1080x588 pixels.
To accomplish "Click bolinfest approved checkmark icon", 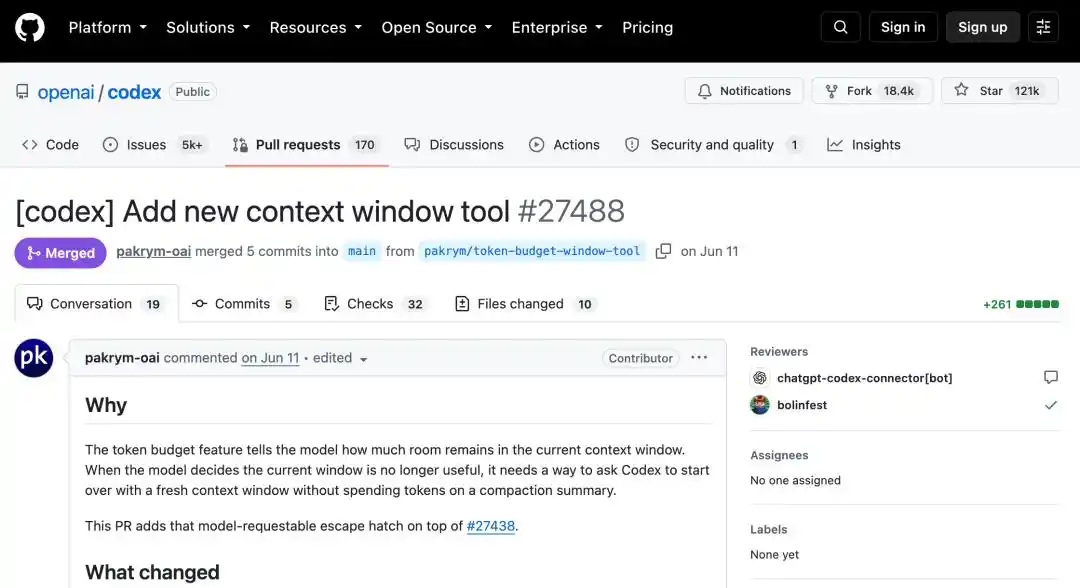I will (x=1050, y=405).
